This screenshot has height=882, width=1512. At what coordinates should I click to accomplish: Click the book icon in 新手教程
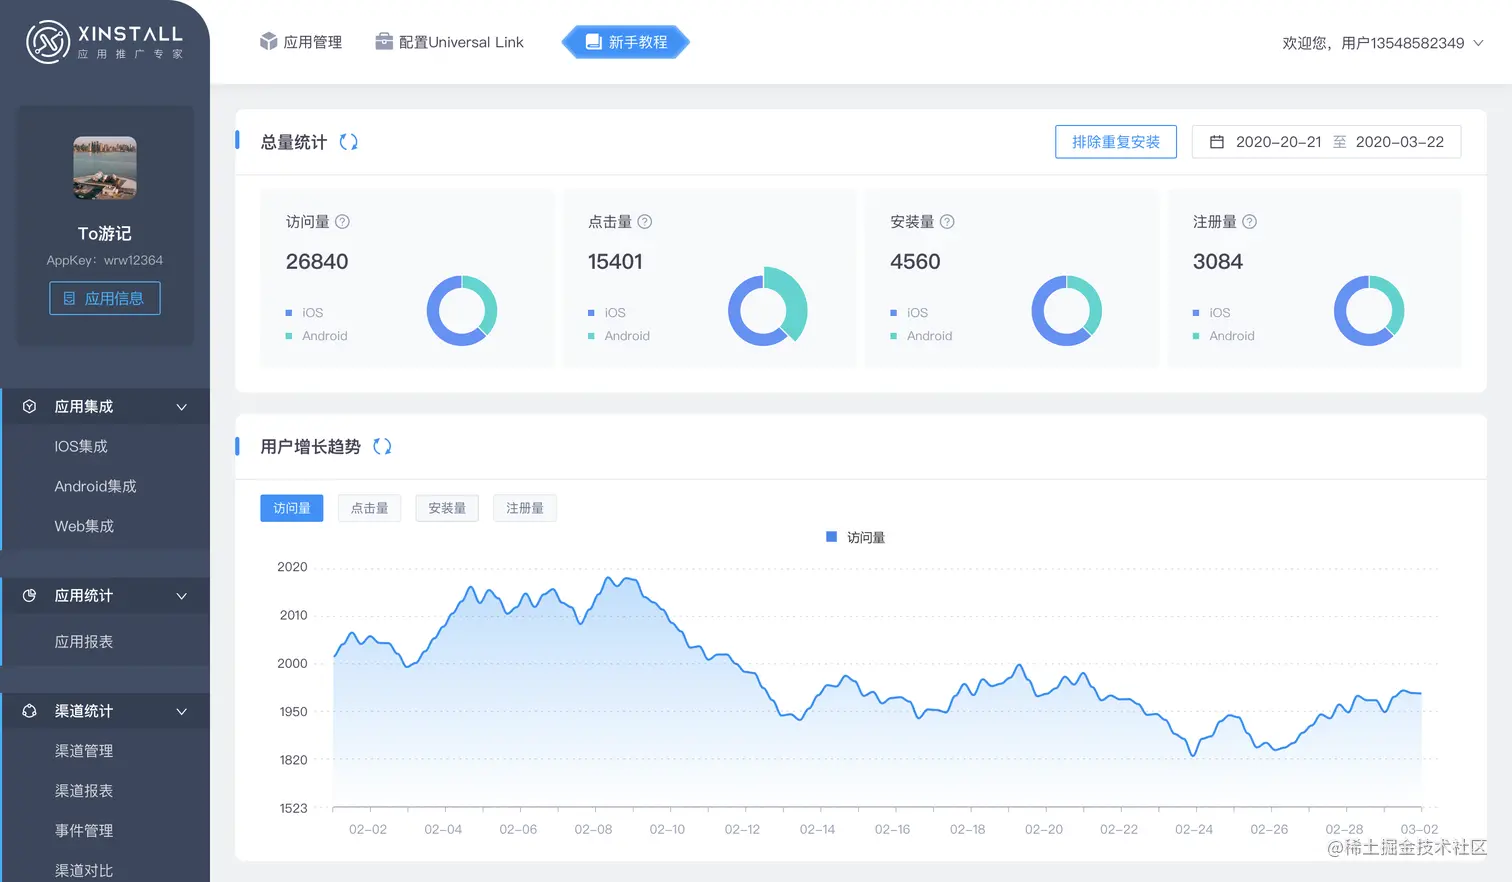click(x=593, y=41)
